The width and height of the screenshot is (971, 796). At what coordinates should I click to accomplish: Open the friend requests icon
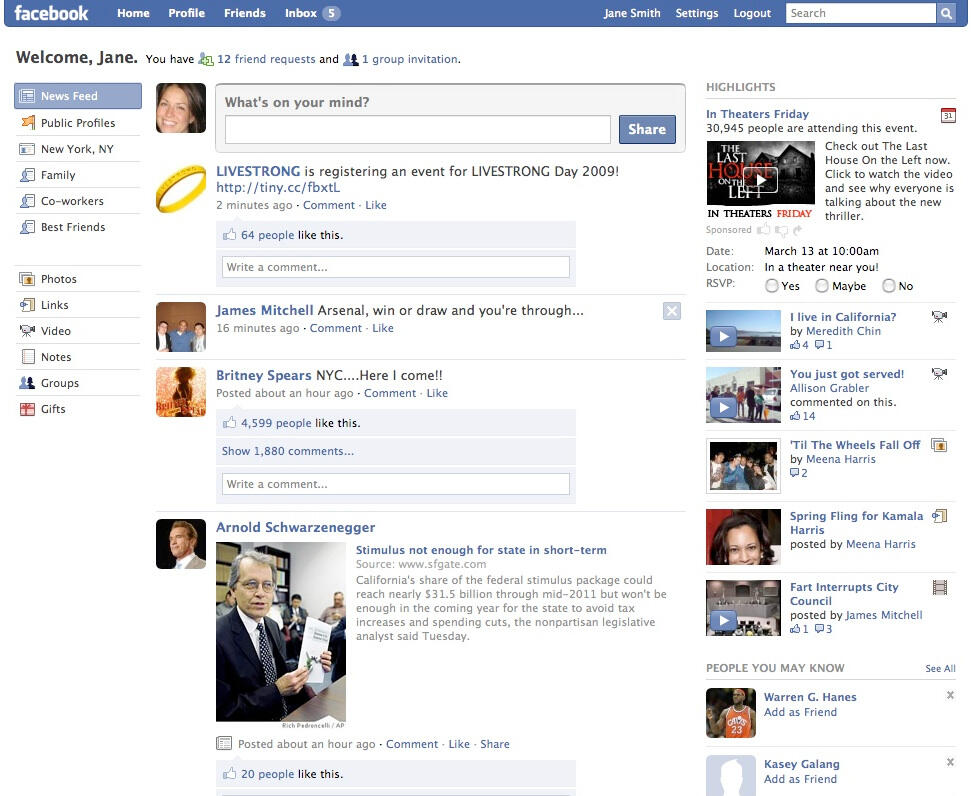click(206, 59)
